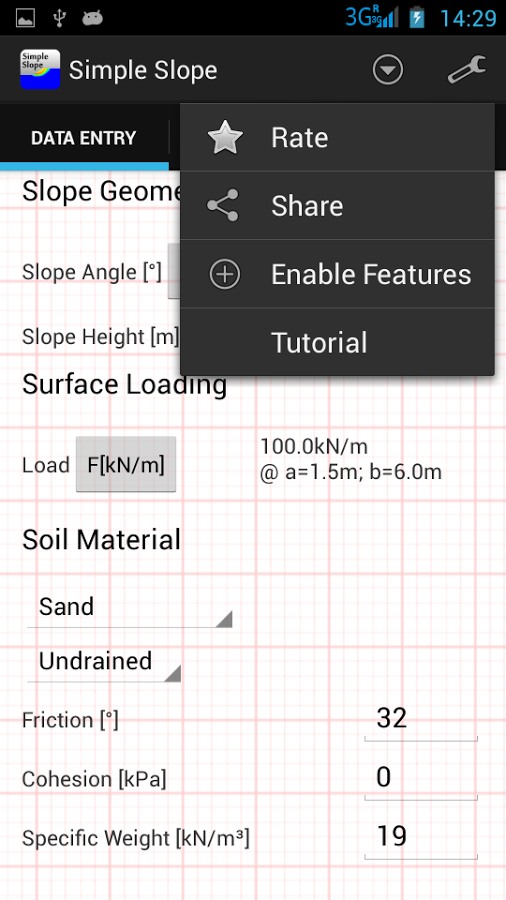The image size is (506, 900).
Task: Tap the plus circle Enable Features icon
Action: [x=225, y=274]
